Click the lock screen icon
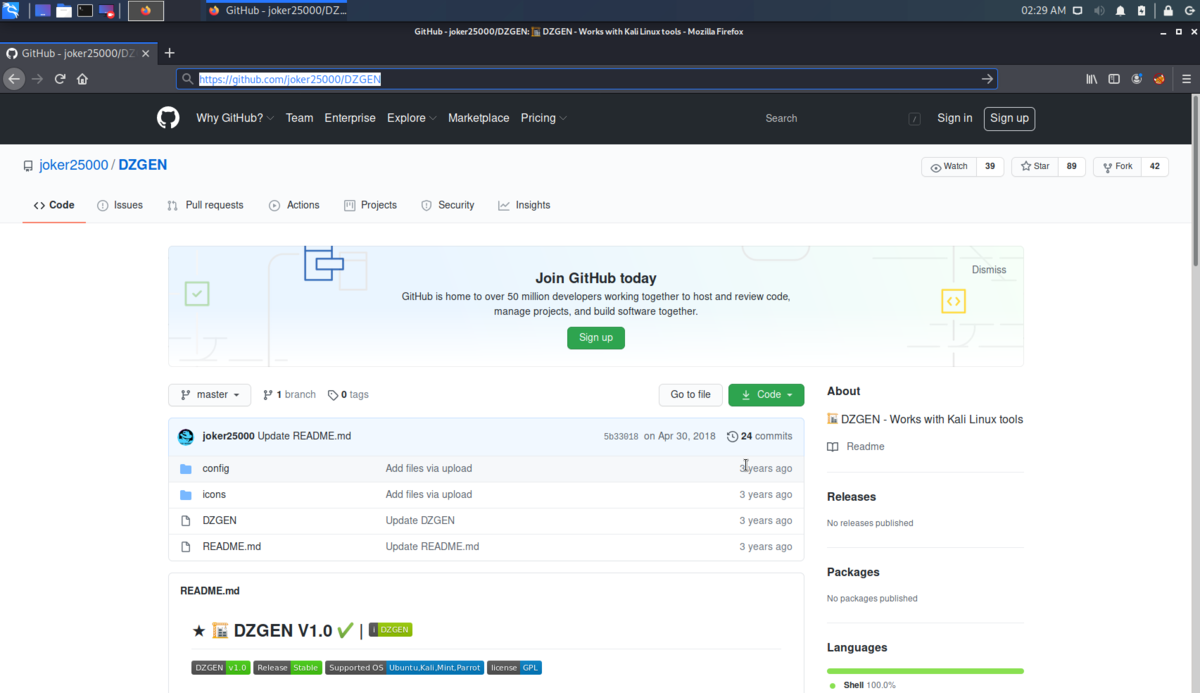This screenshot has width=1200, height=693. point(1168,11)
